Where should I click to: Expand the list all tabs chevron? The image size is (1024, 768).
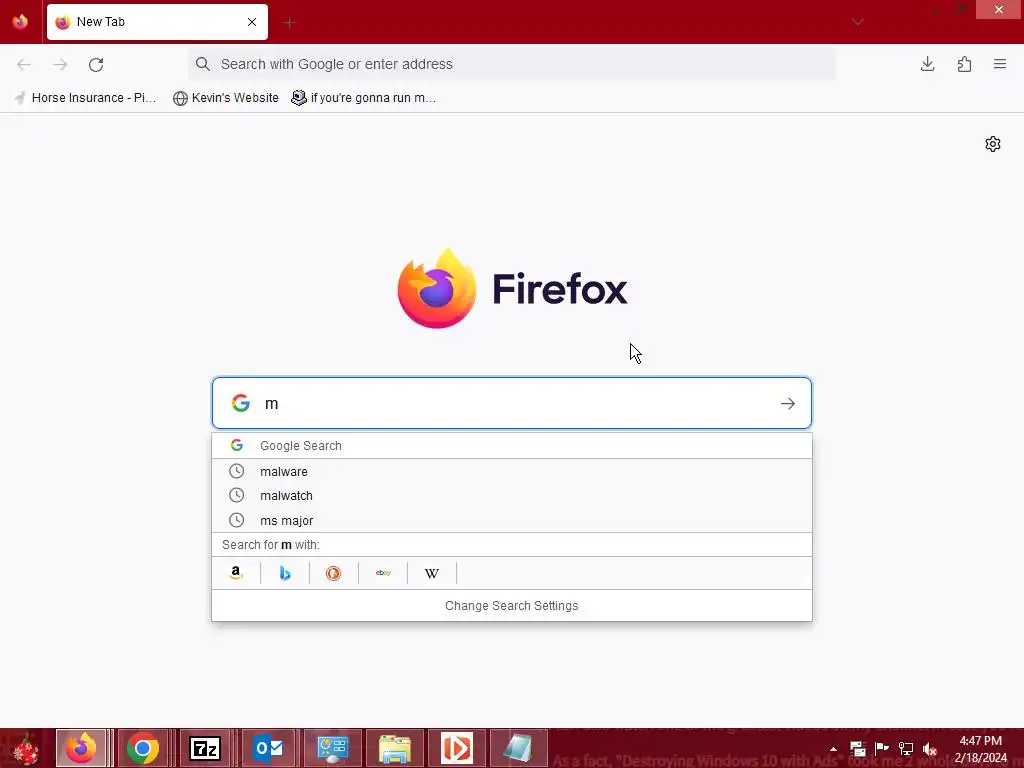click(x=857, y=22)
